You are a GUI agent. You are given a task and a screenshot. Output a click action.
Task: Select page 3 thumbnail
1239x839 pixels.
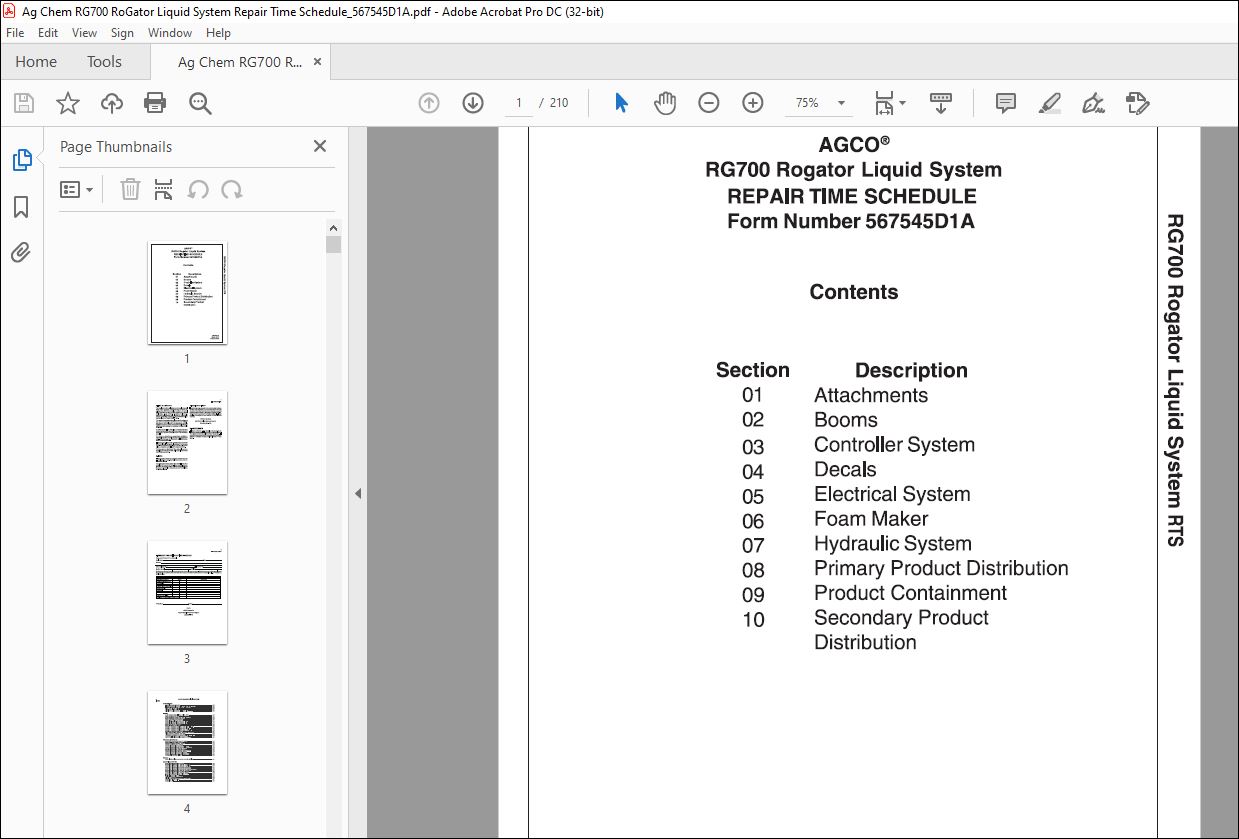(x=187, y=593)
